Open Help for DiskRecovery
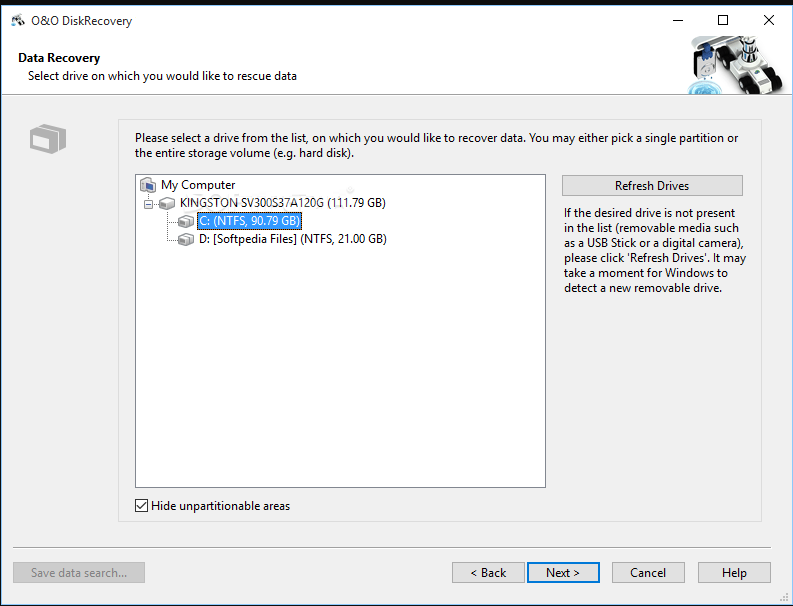Screen dimensions: 793x606 tap(734, 573)
